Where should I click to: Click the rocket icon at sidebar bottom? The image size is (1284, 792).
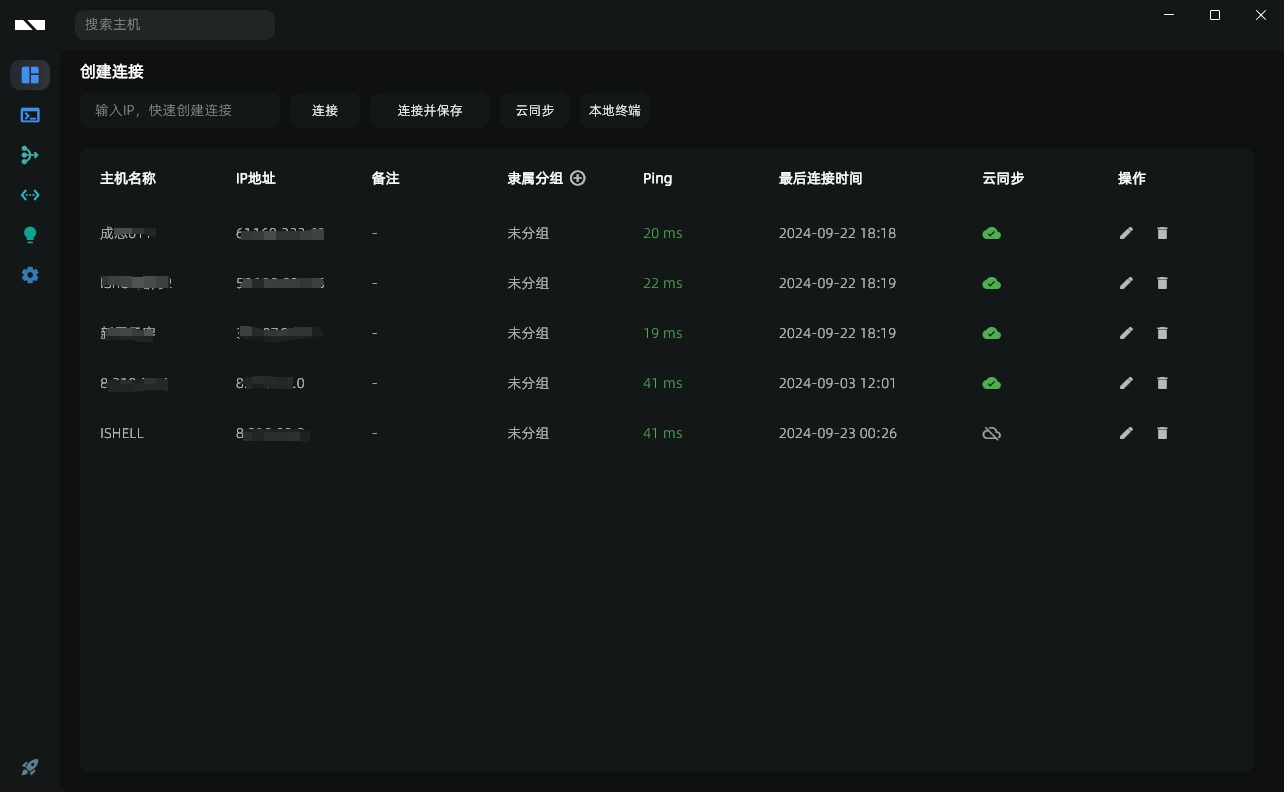click(30, 767)
